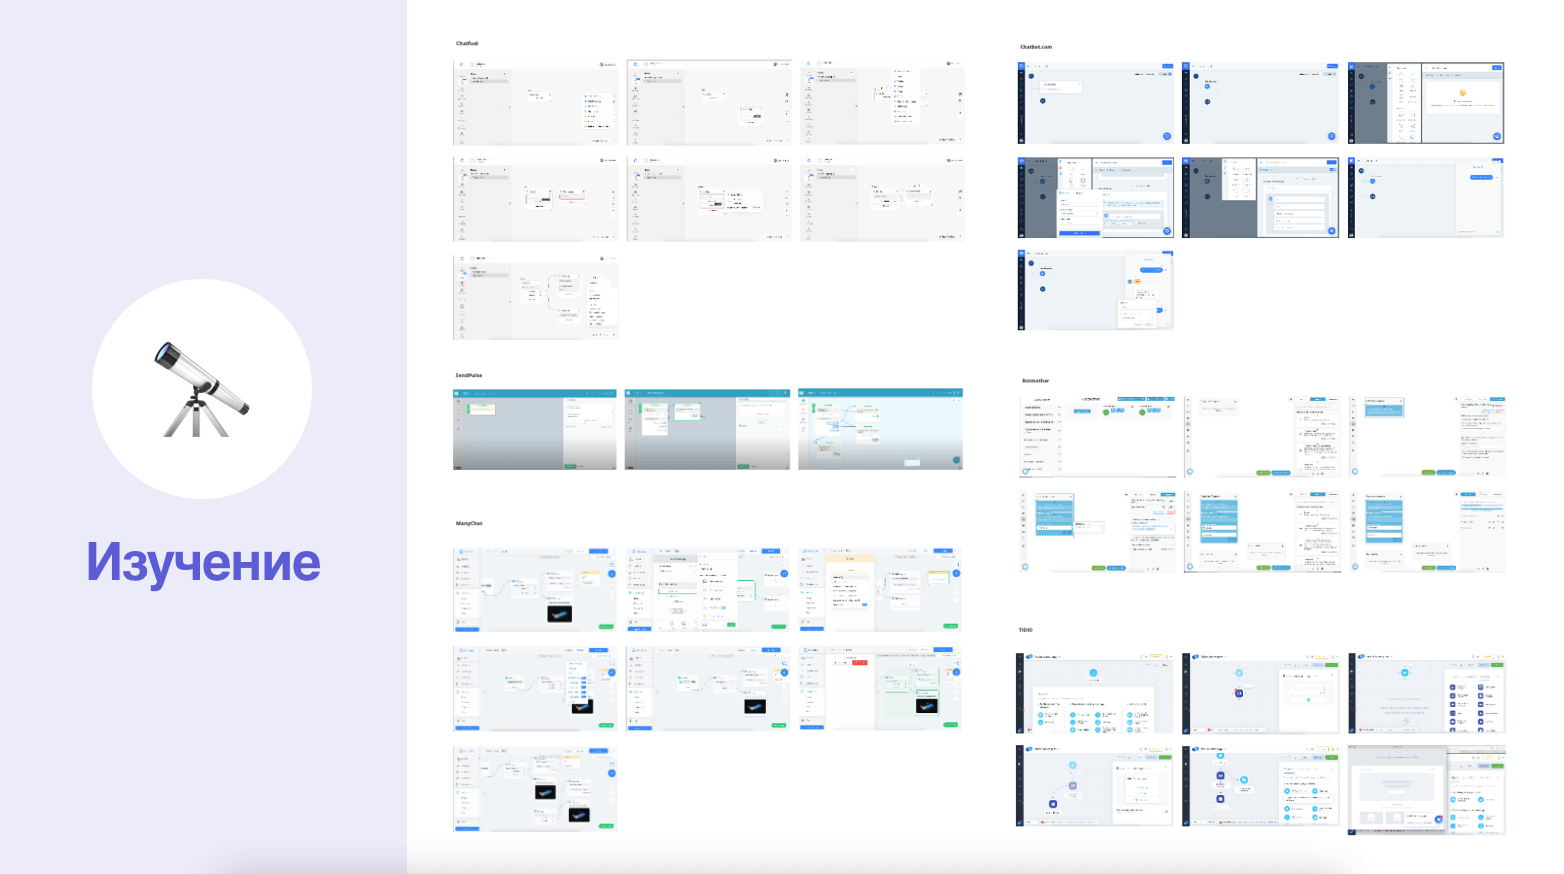This screenshot has height=874, width=1564.
Task: Open the first Chatbot.com screenshot thumbnail
Action: [x=1096, y=103]
